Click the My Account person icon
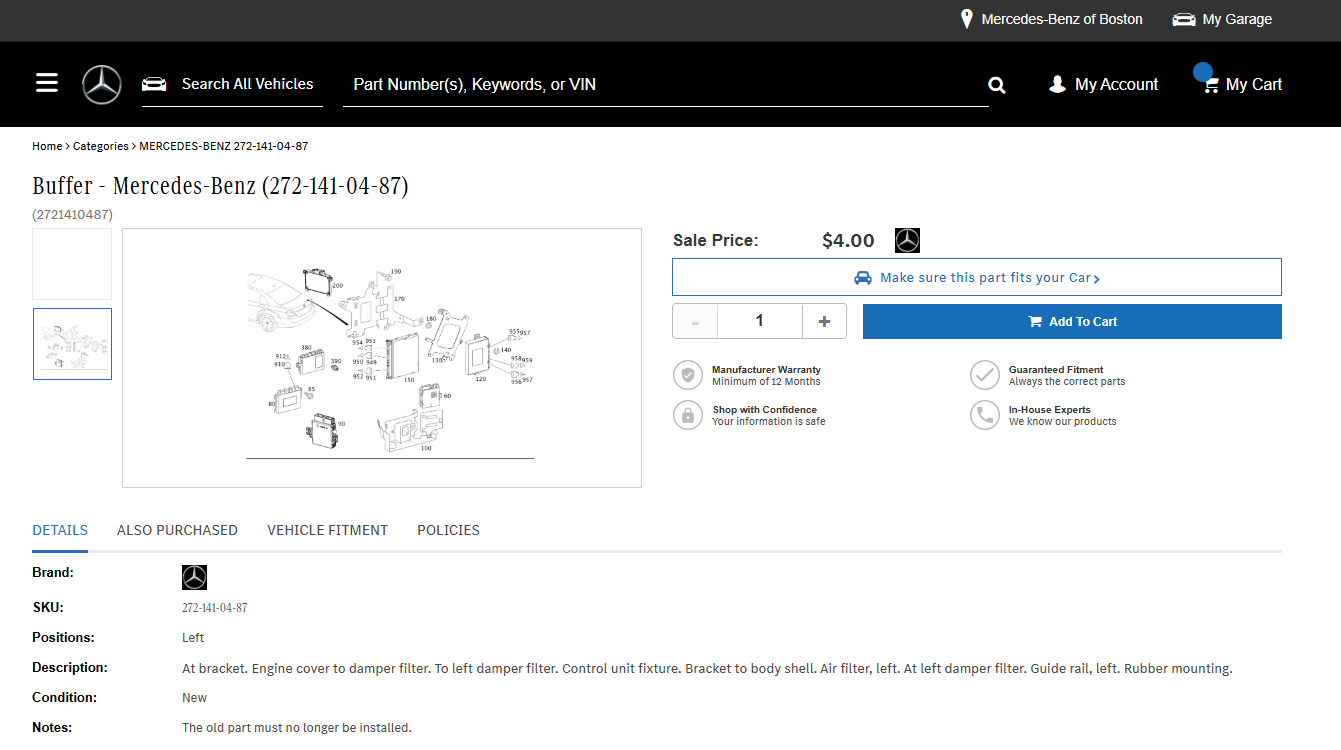The width and height of the screenshot is (1341, 750). [x=1057, y=85]
